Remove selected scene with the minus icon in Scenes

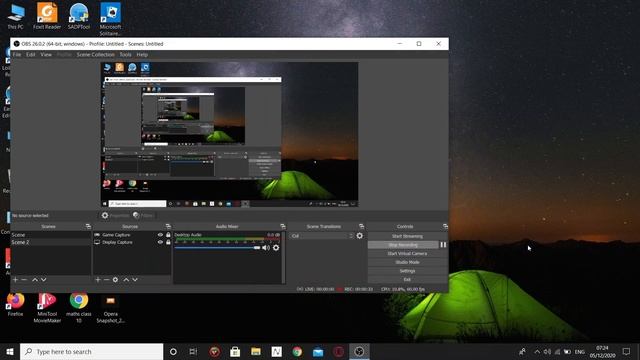[x=24, y=280]
